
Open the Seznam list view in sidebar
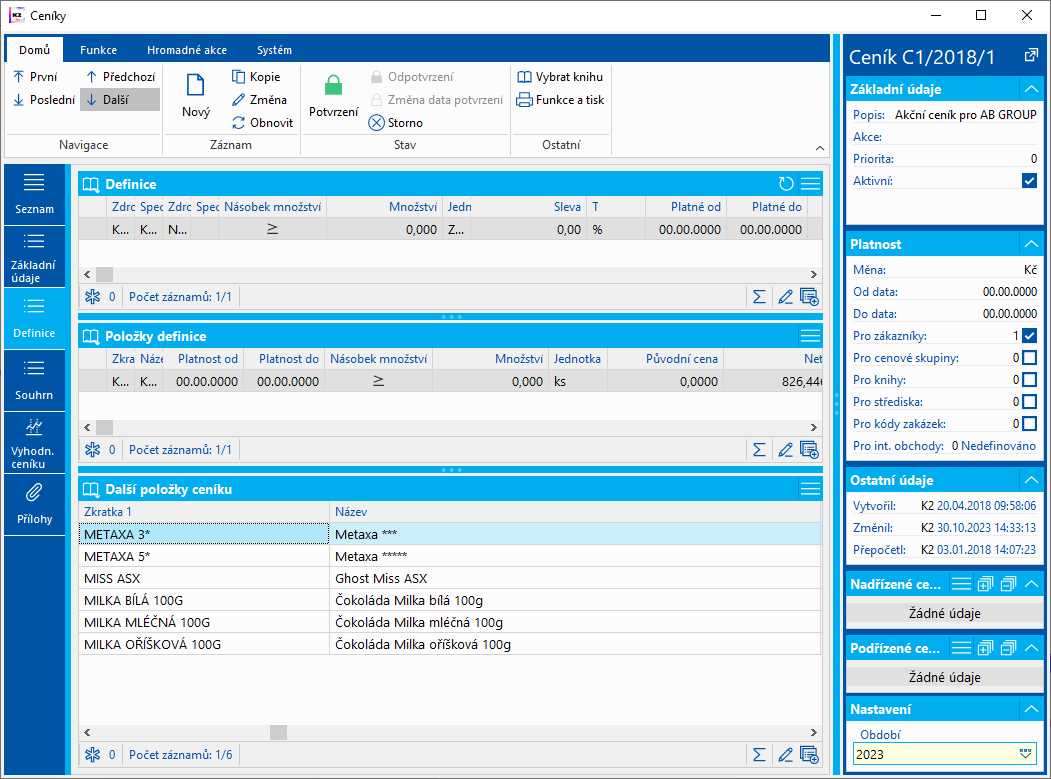click(34, 194)
